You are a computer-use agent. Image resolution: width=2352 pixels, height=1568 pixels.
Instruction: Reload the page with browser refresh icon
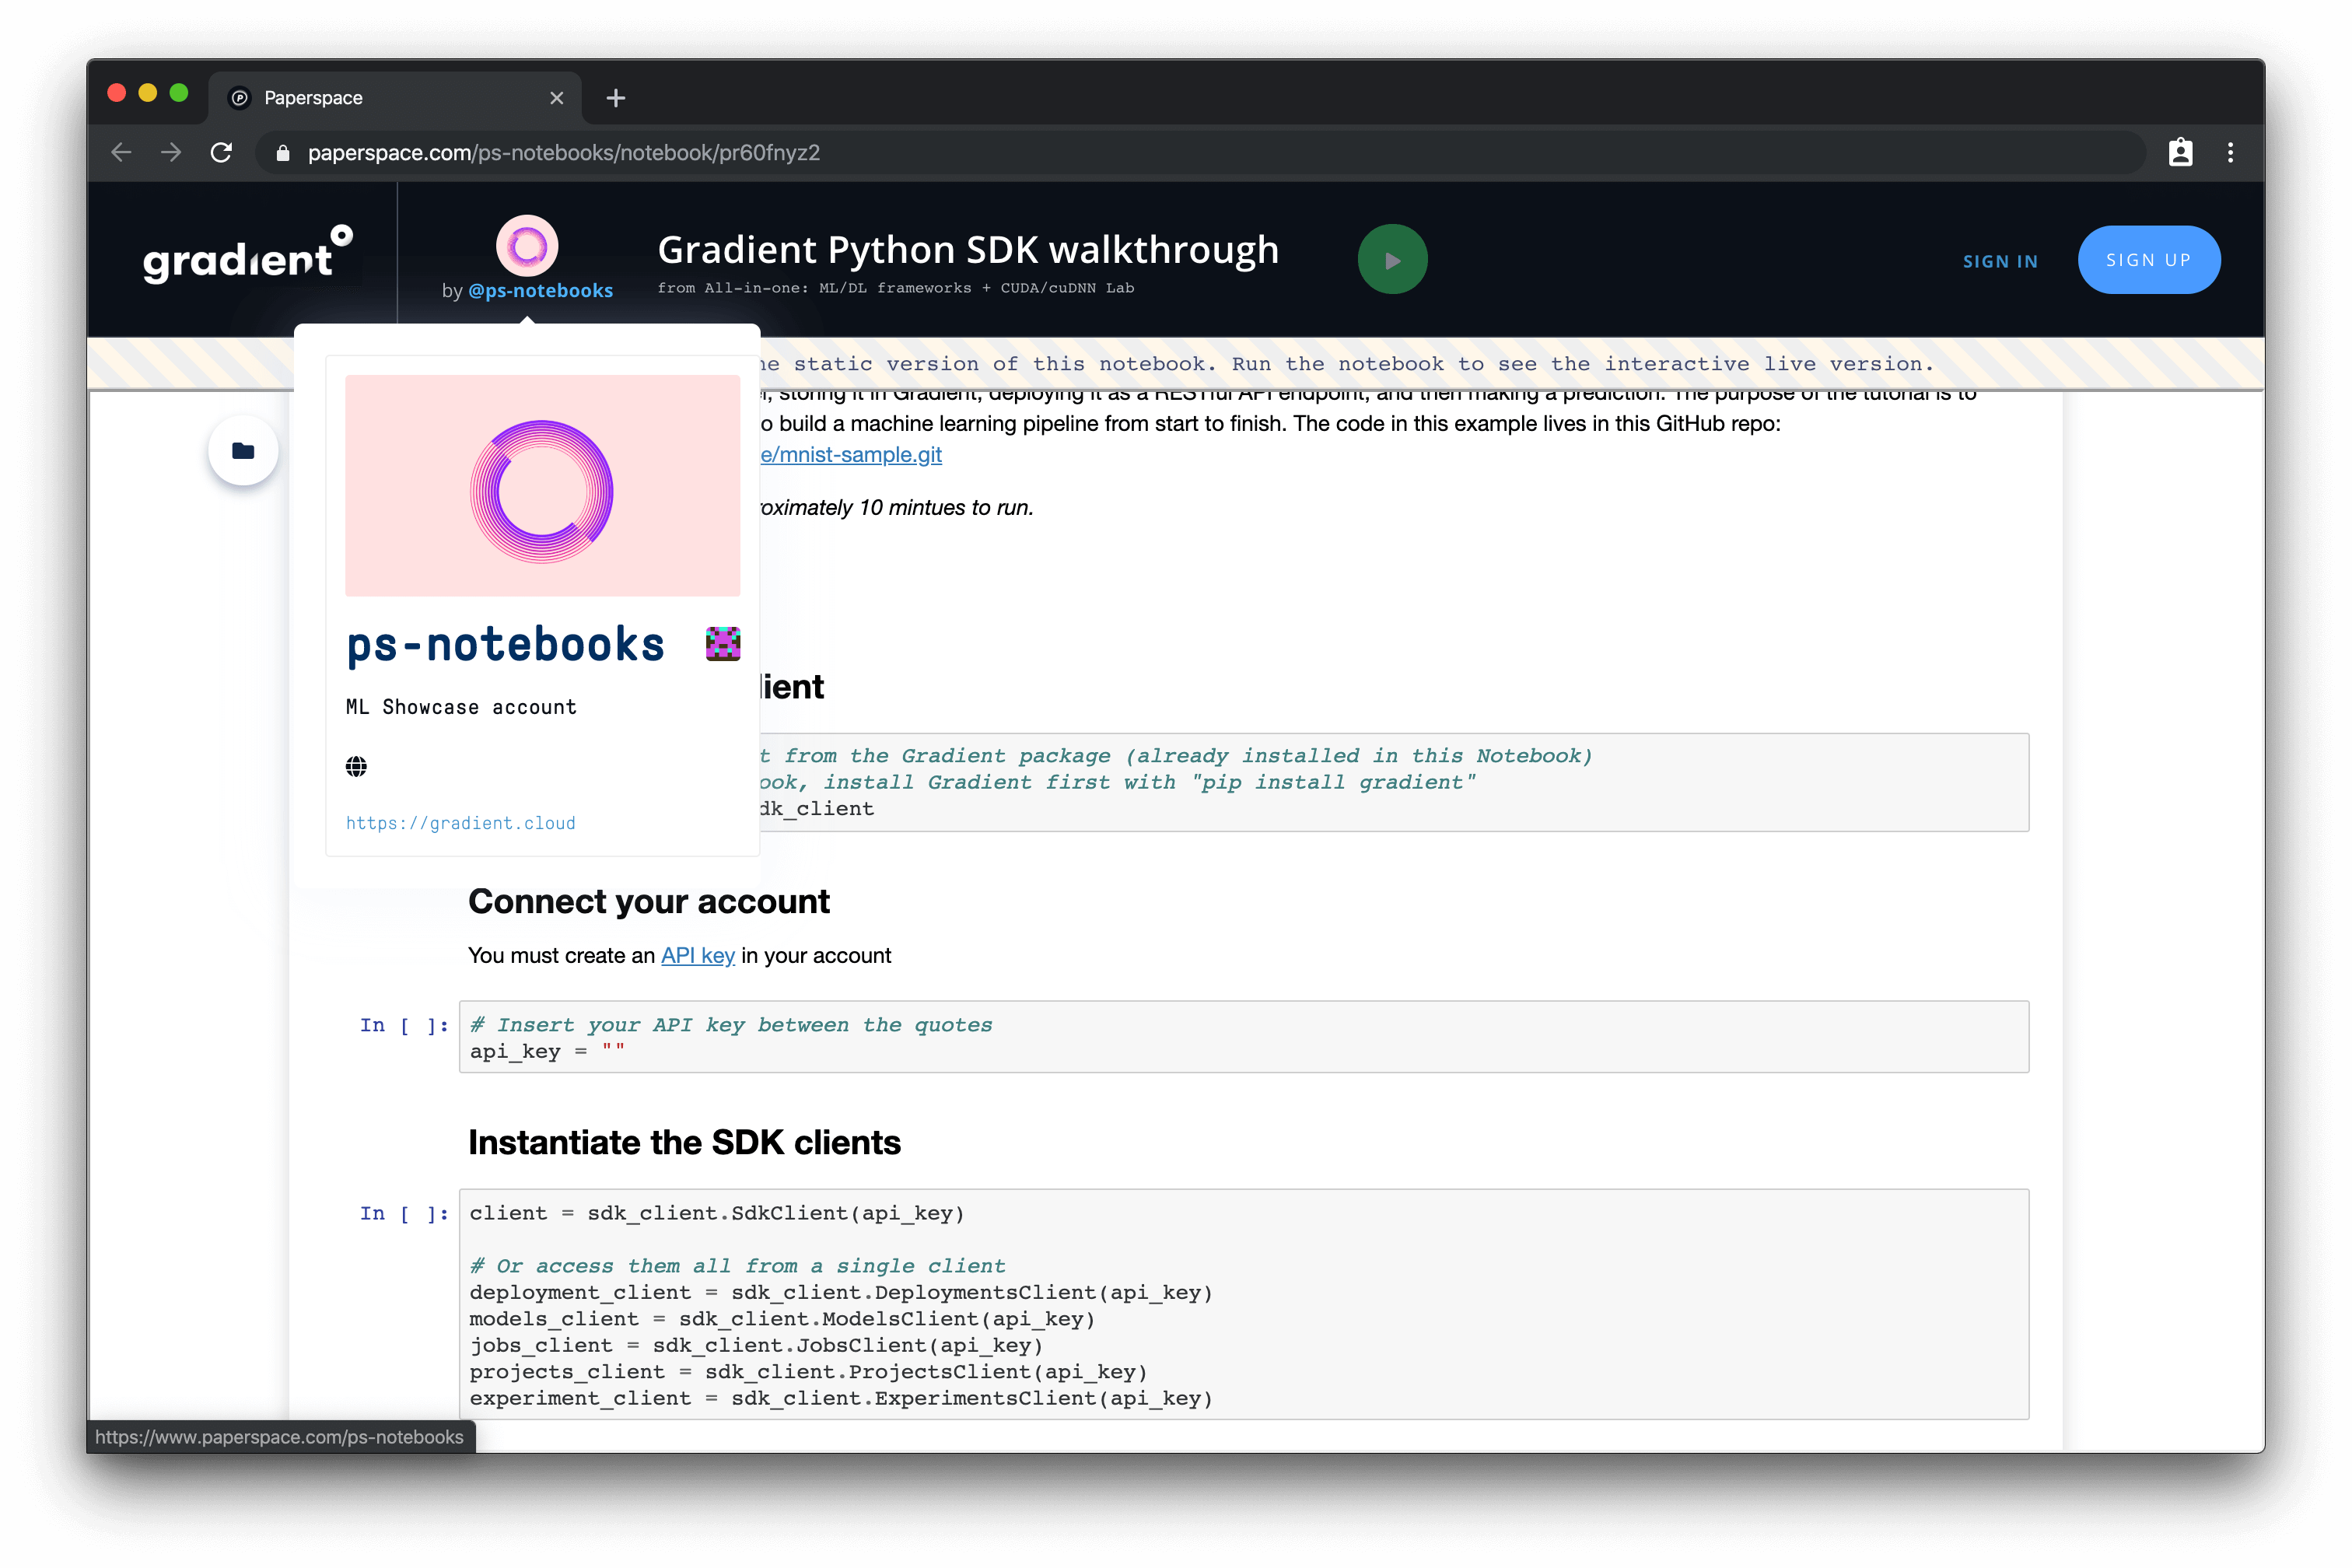click(x=222, y=153)
